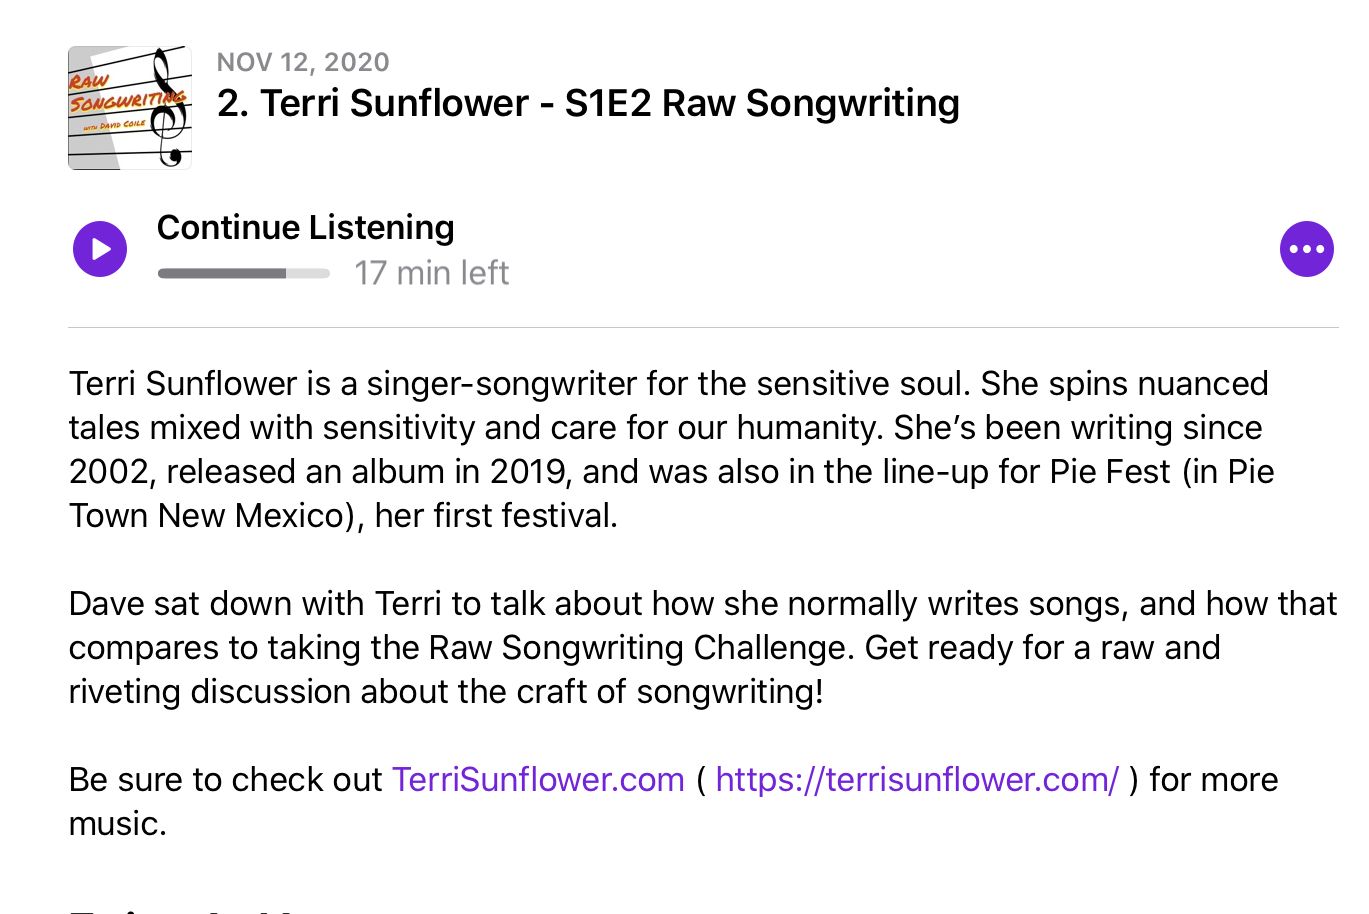
Task: Select the episode title Terri Sunflower S1E2
Action: [588, 104]
